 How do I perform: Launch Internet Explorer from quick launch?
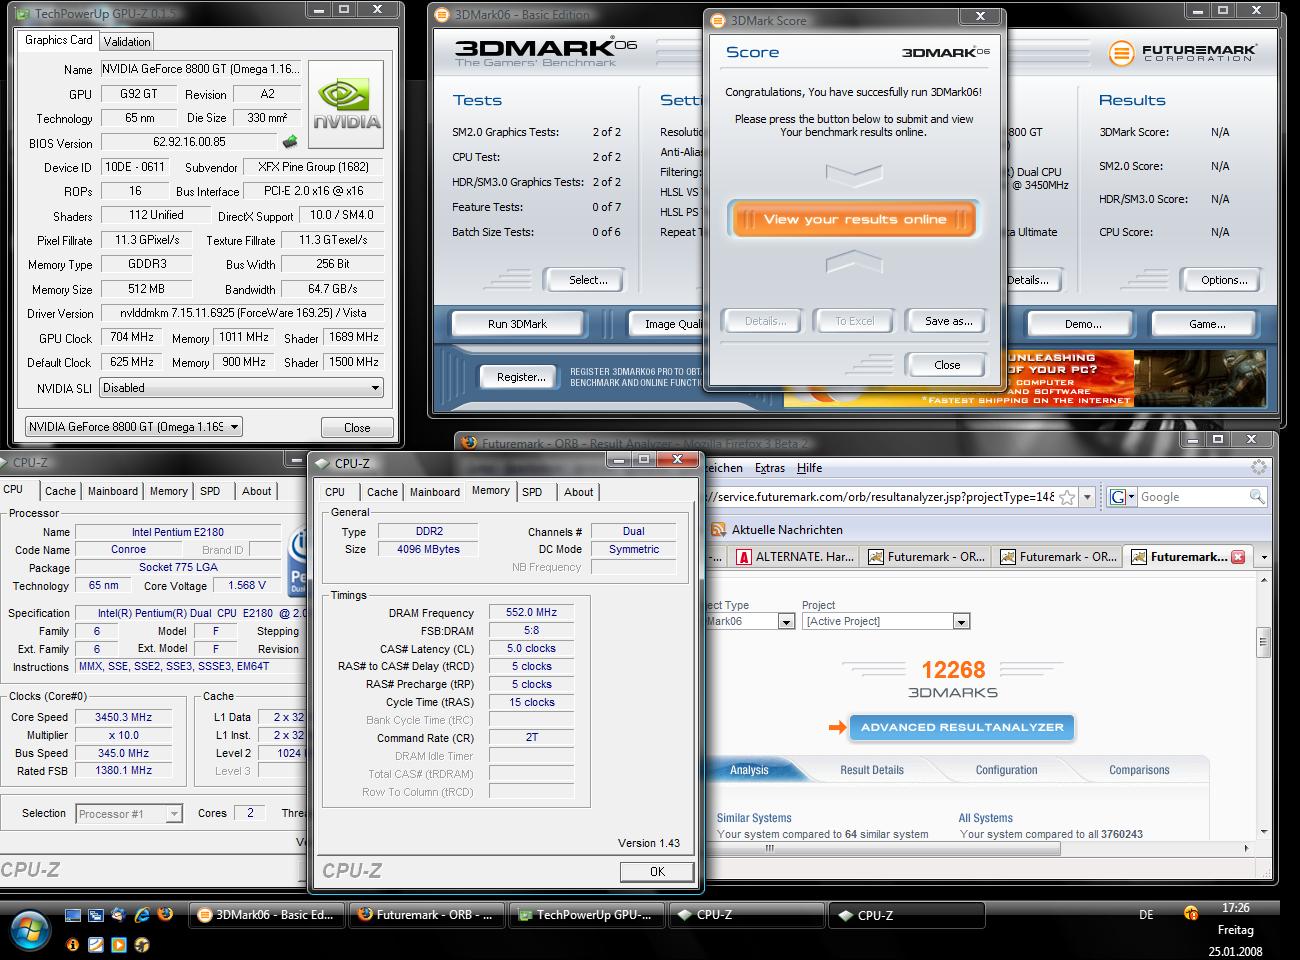pyautogui.click(x=142, y=914)
